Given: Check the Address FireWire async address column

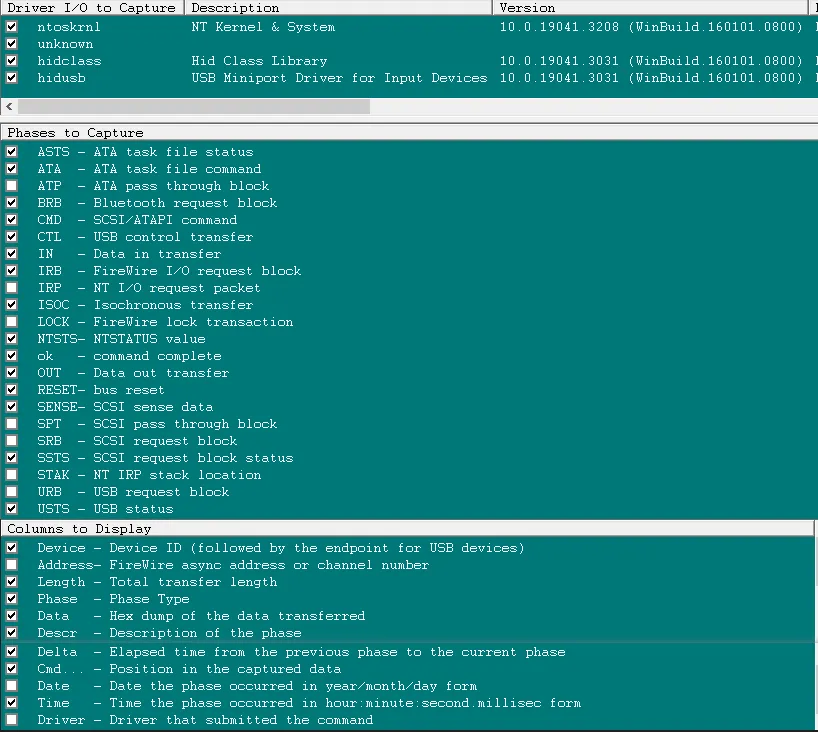Looking at the screenshot, I should point(11,565).
